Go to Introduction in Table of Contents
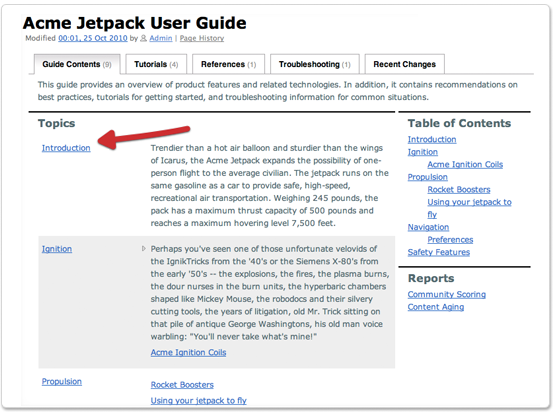The width and height of the screenshot is (560, 417). point(432,140)
